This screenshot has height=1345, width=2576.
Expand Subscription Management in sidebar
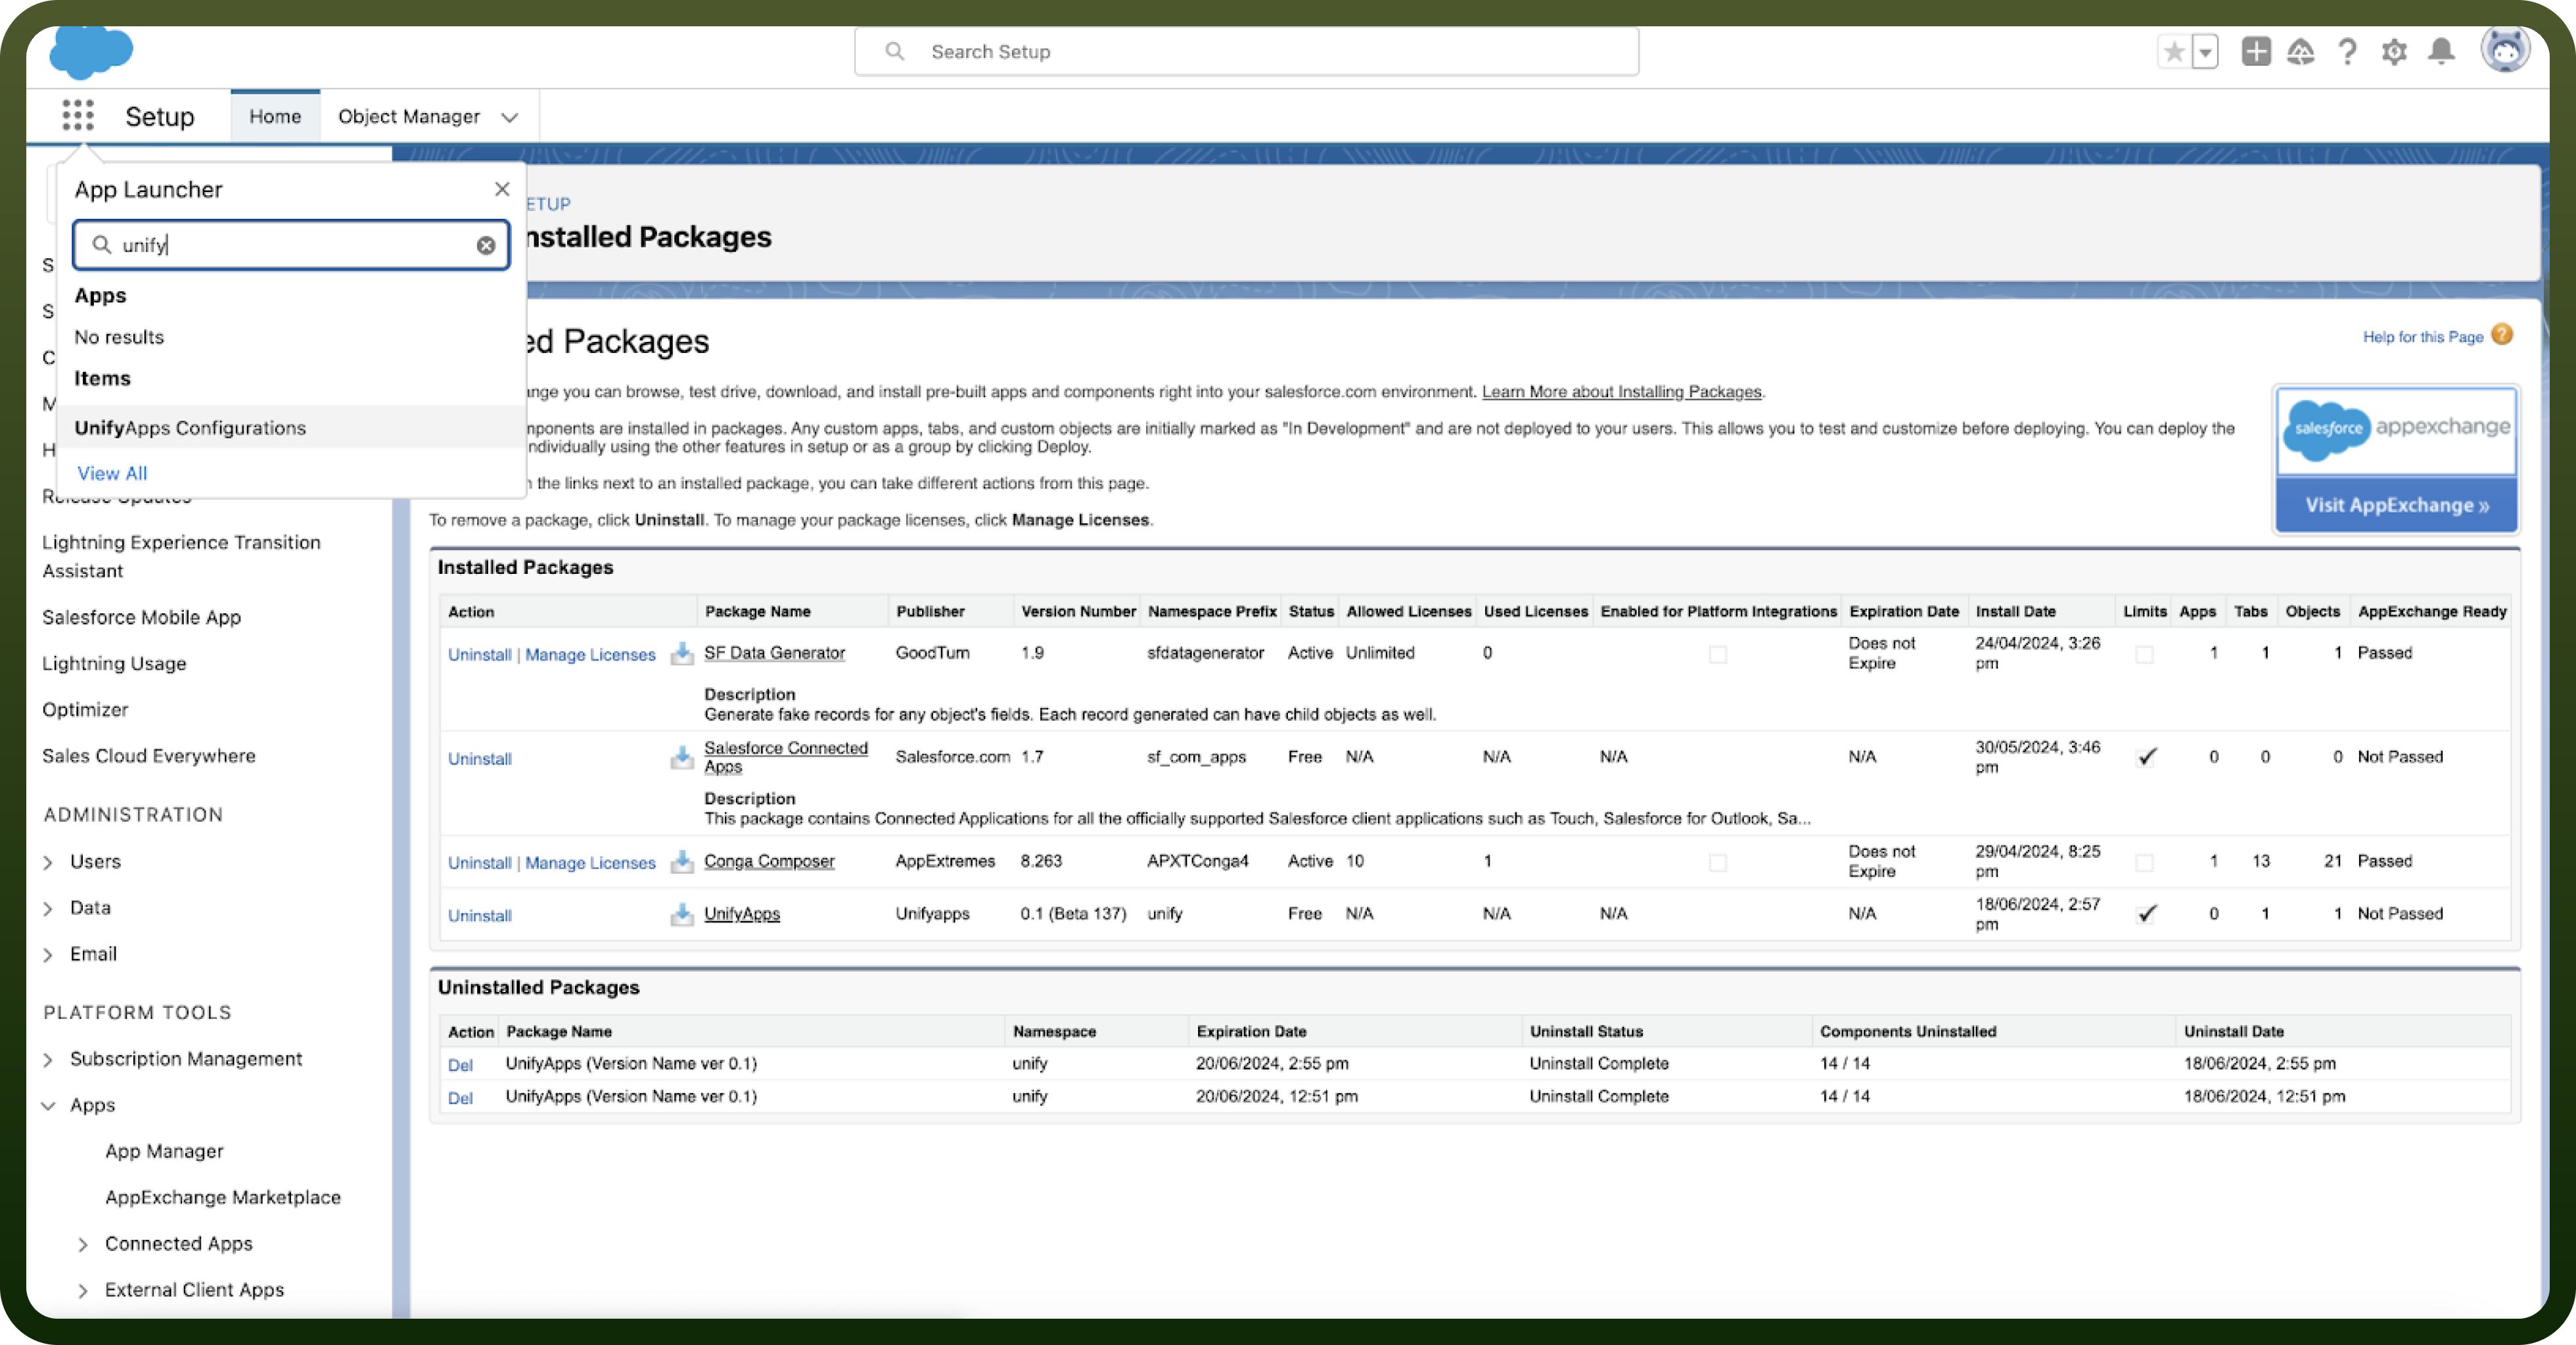click(x=48, y=1060)
